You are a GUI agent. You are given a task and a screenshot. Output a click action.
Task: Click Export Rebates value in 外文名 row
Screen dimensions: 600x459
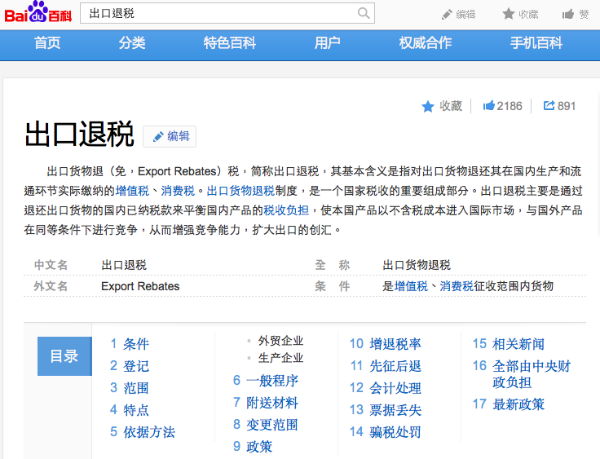click(140, 286)
